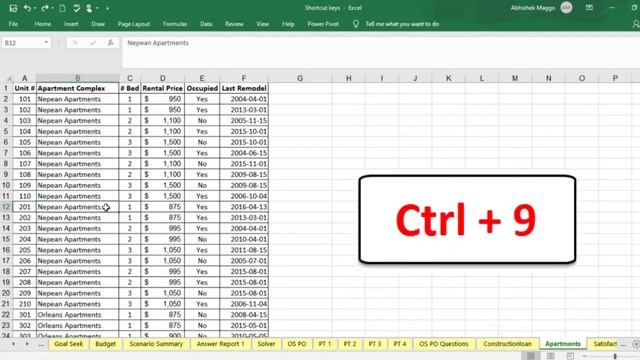This screenshot has width=640, height=360.
Task: Click date cell 2016-04-13
Action: click(244, 207)
